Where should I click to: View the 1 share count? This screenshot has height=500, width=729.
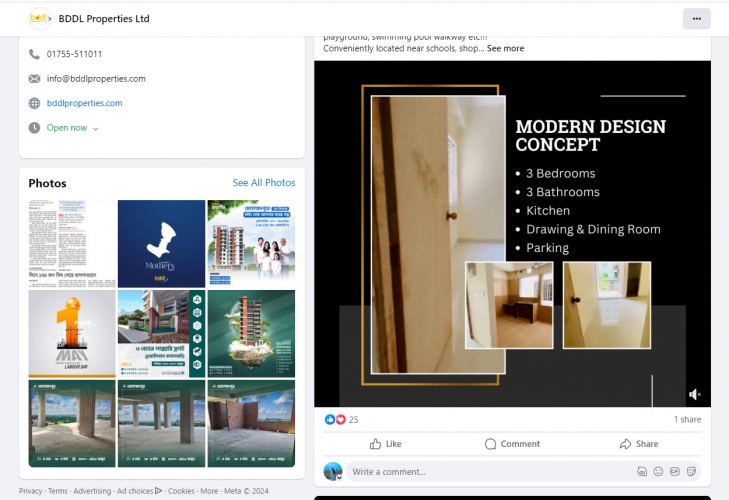click(687, 420)
